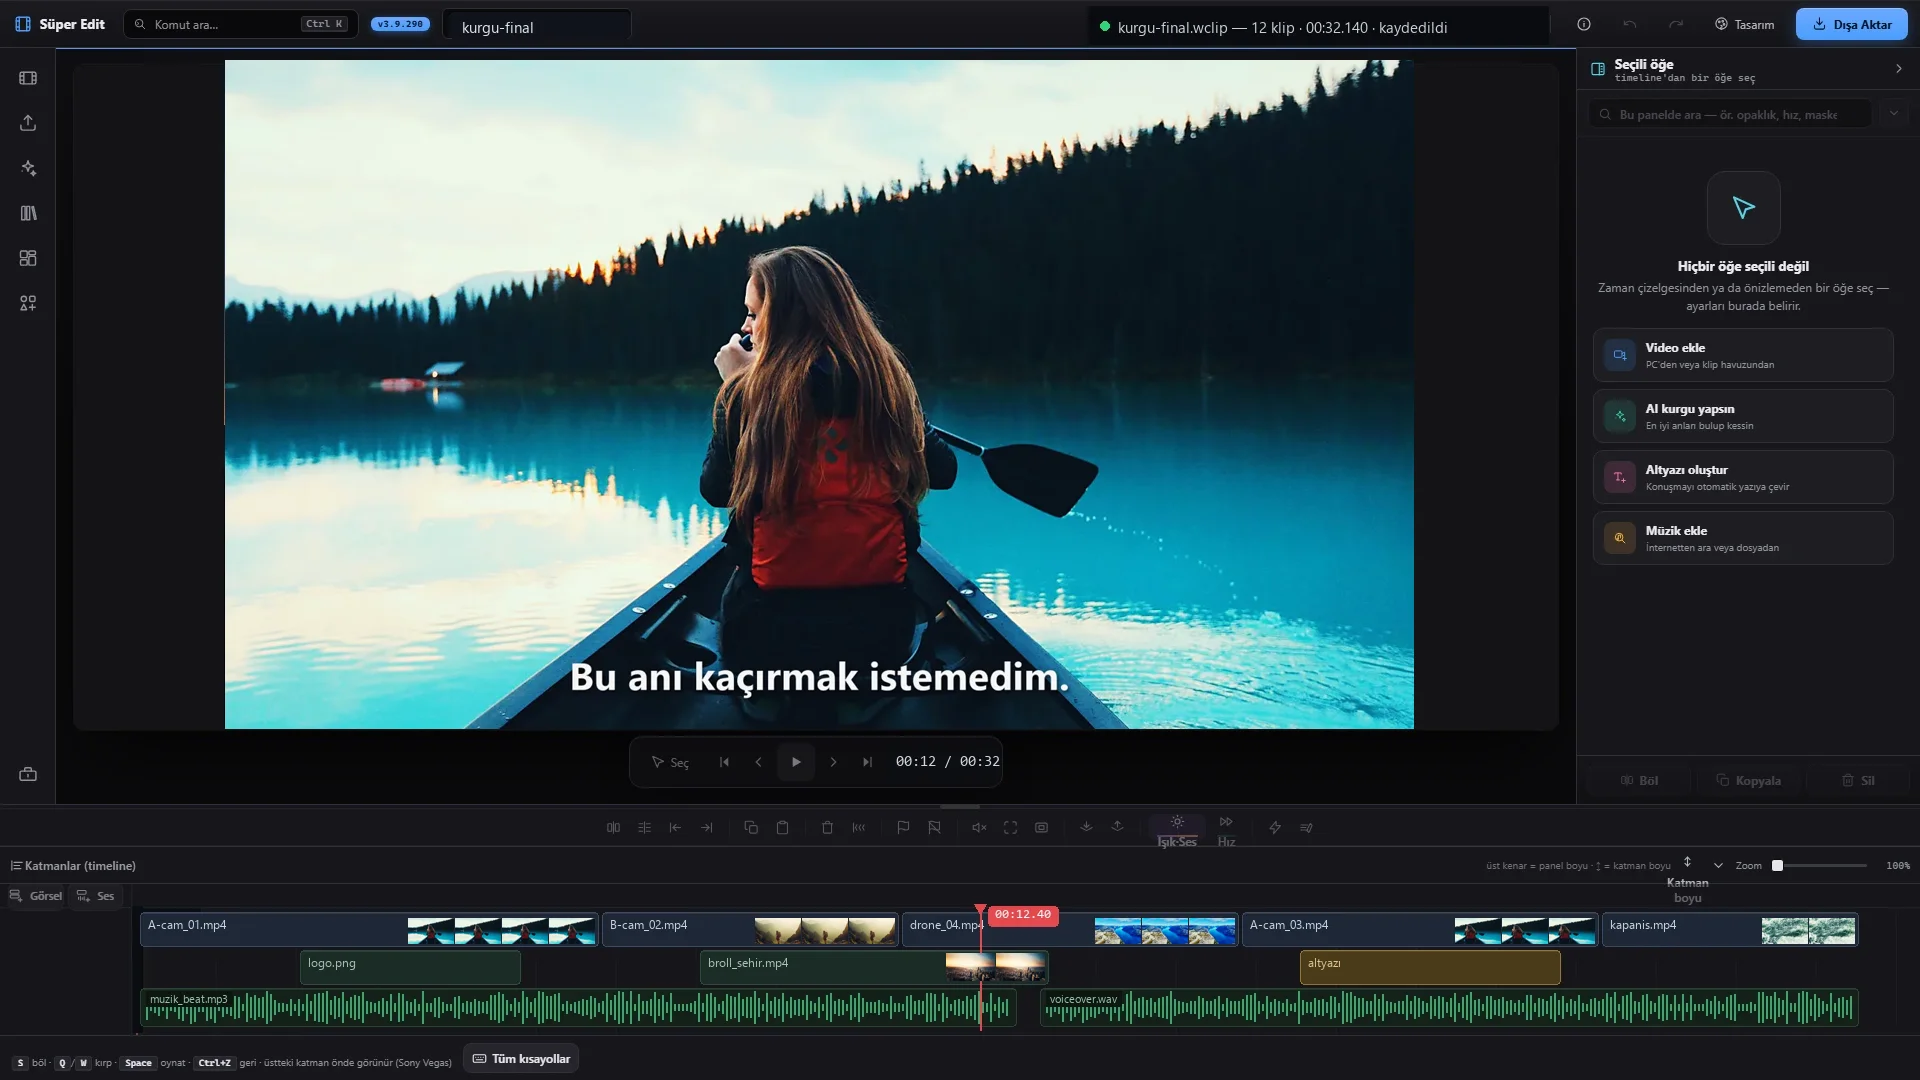Click the mute speaker icon in toolbar
Viewport: 1920px width, 1080px height.
click(979, 828)
